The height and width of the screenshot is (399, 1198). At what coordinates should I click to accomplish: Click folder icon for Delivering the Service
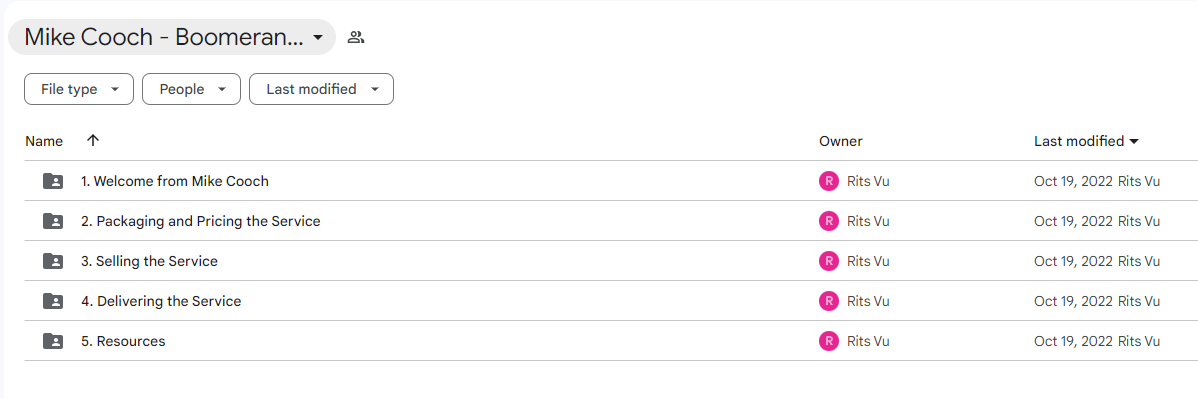point(53,301)
